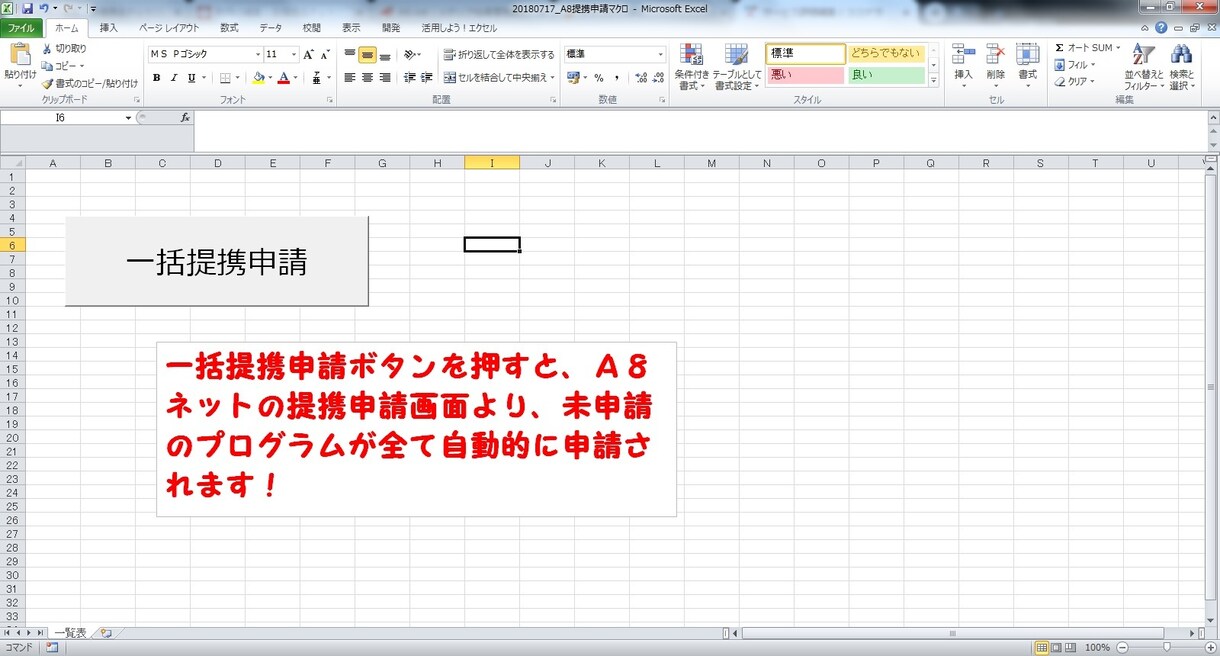Click the macro record icon in status bar
The image size is (1220, 656).
point(52,648)
